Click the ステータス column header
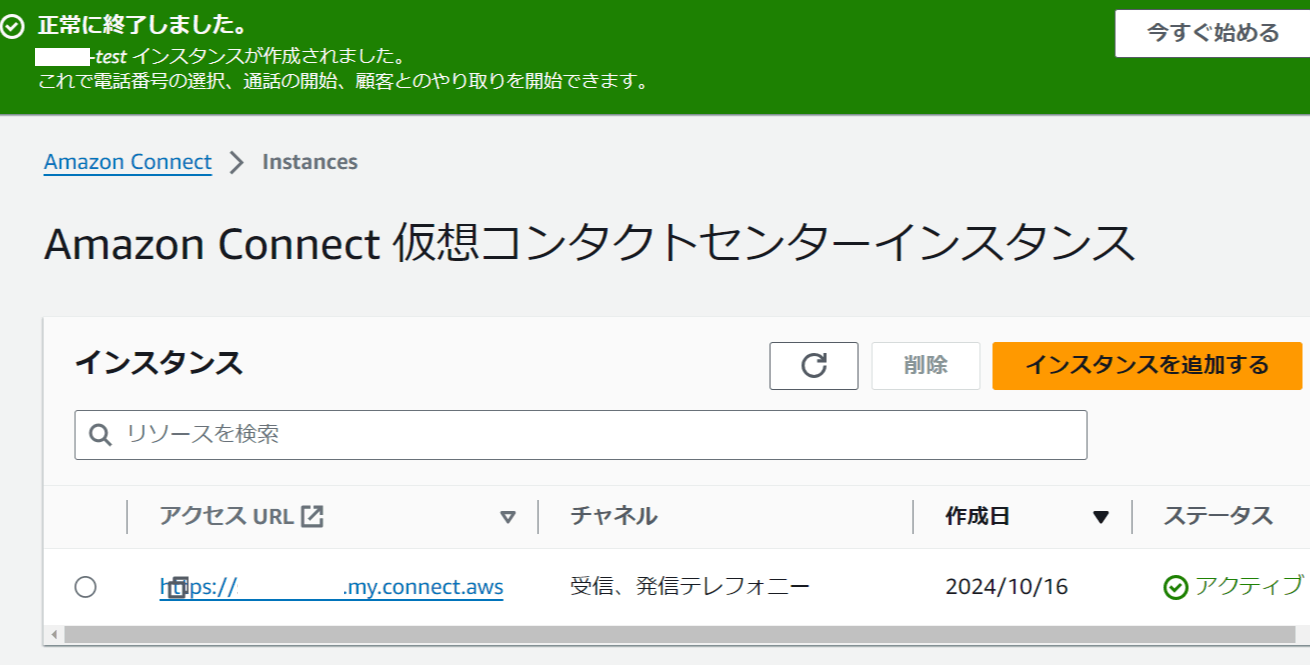 [x=1218, y=516]
